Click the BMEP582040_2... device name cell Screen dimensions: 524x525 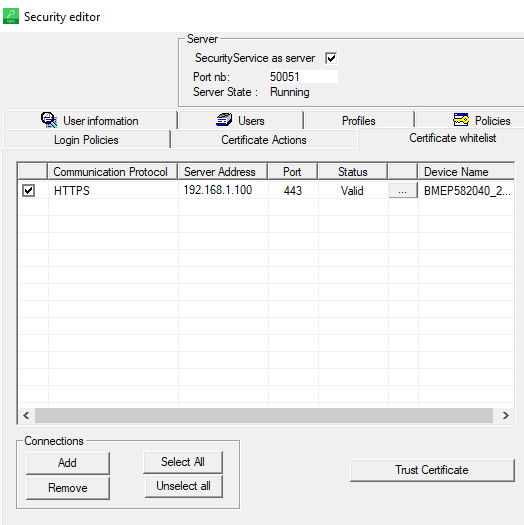466,191
